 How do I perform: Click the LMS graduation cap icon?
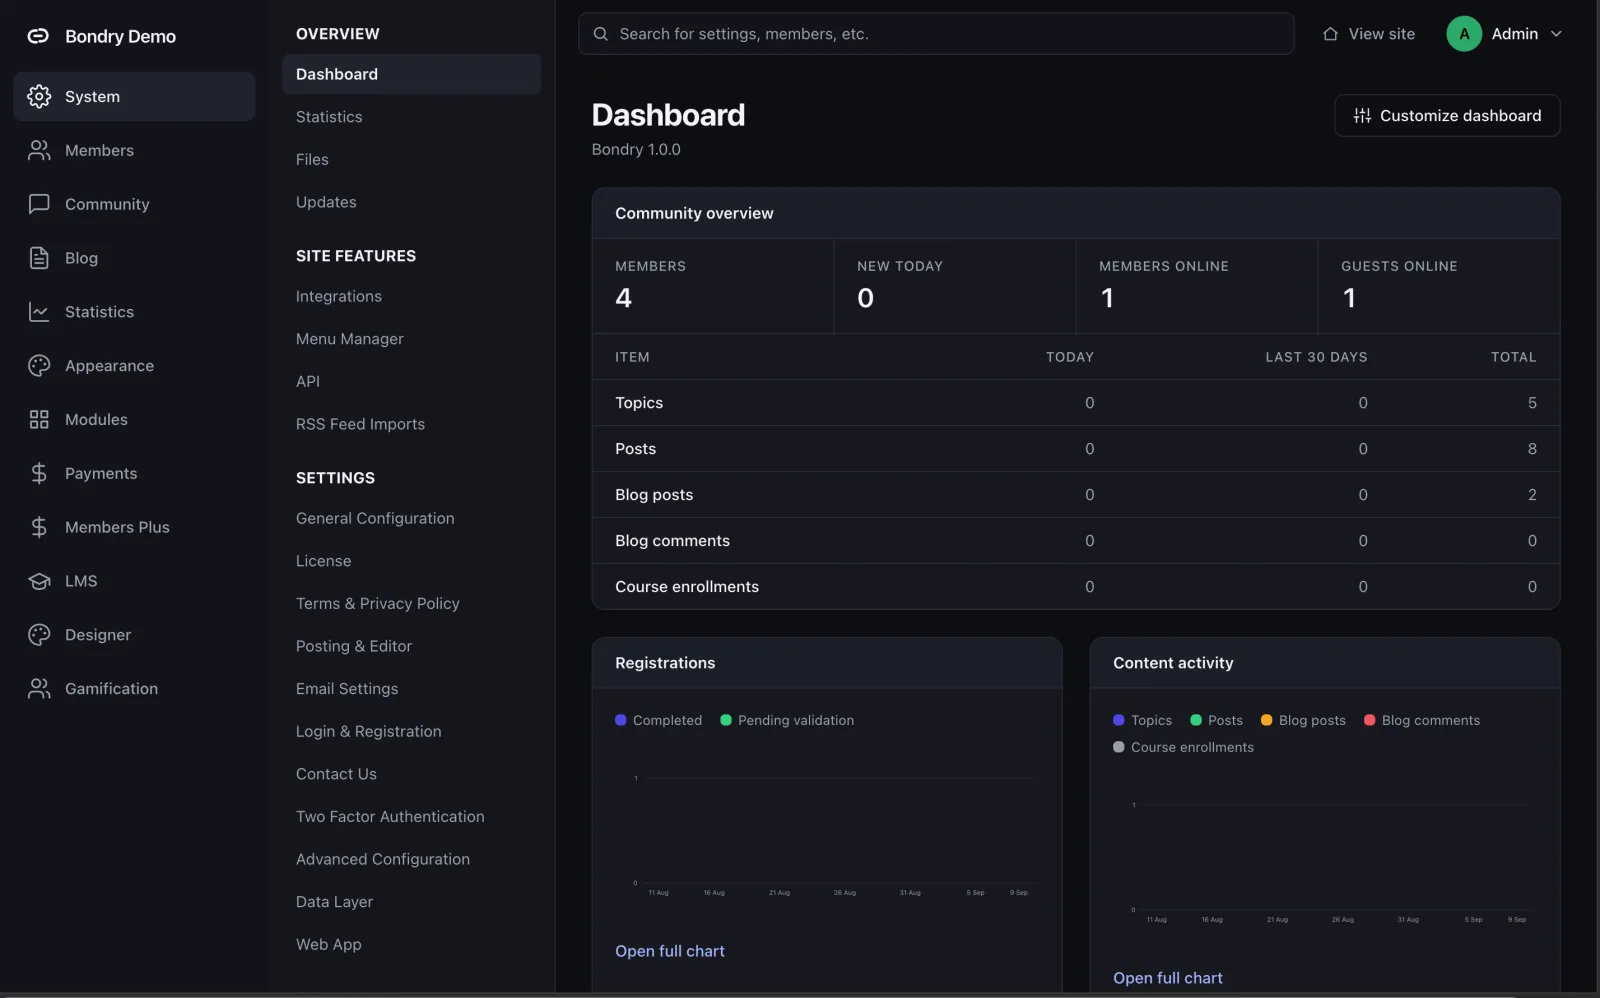pos(39,581)
